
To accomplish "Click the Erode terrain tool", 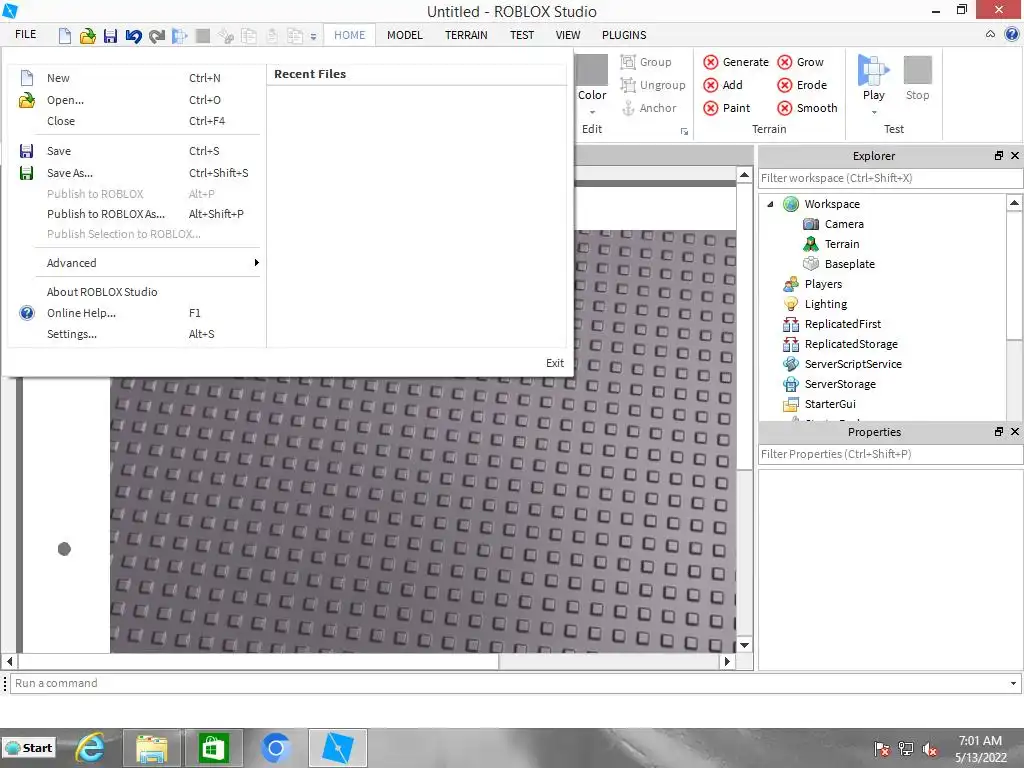I will (802, 85).
